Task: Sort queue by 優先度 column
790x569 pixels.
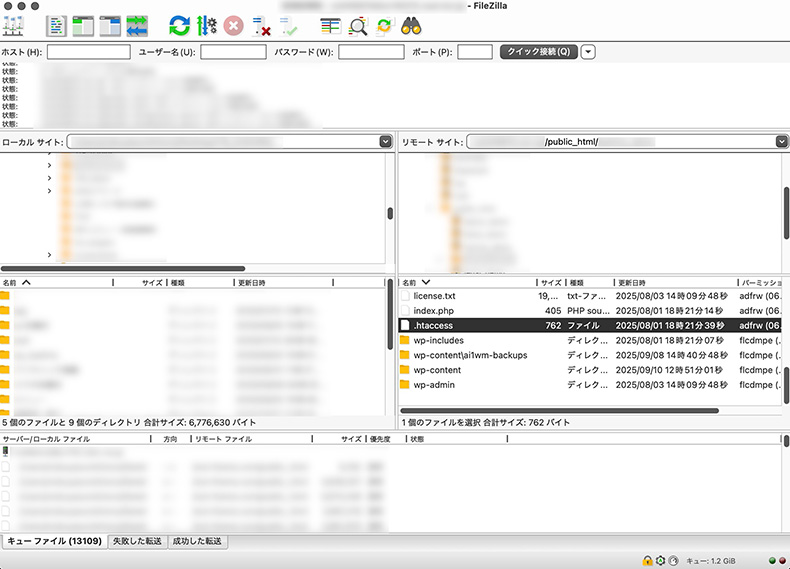Action: [x=386, y=439]
